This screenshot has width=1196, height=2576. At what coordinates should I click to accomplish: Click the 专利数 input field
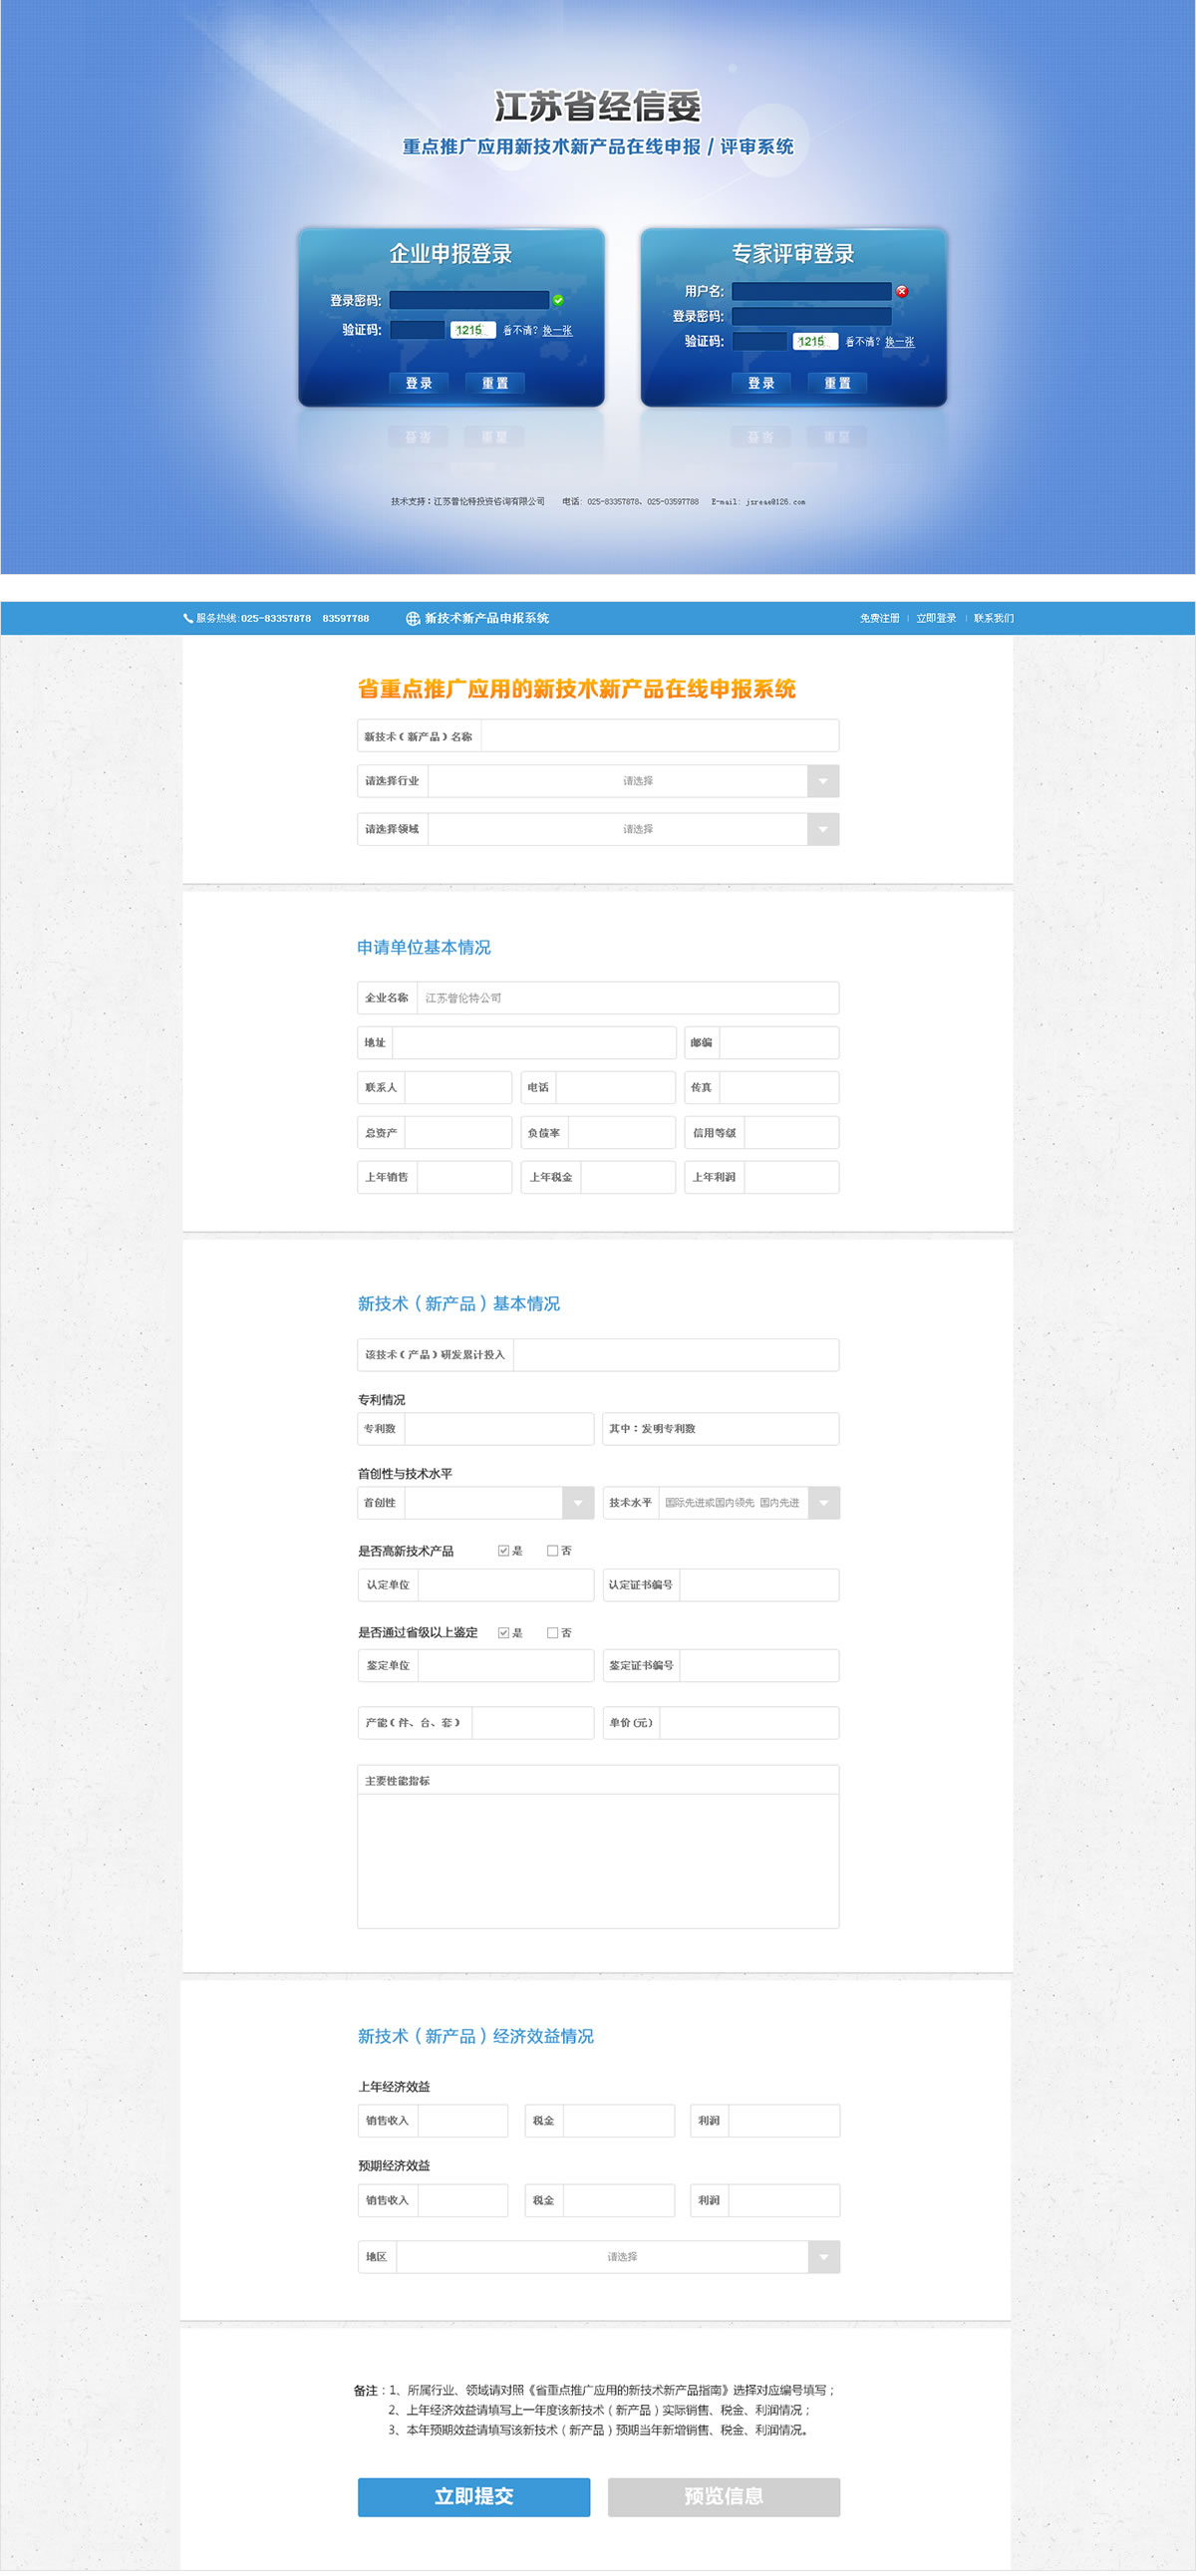click(x=499, y=1429)
